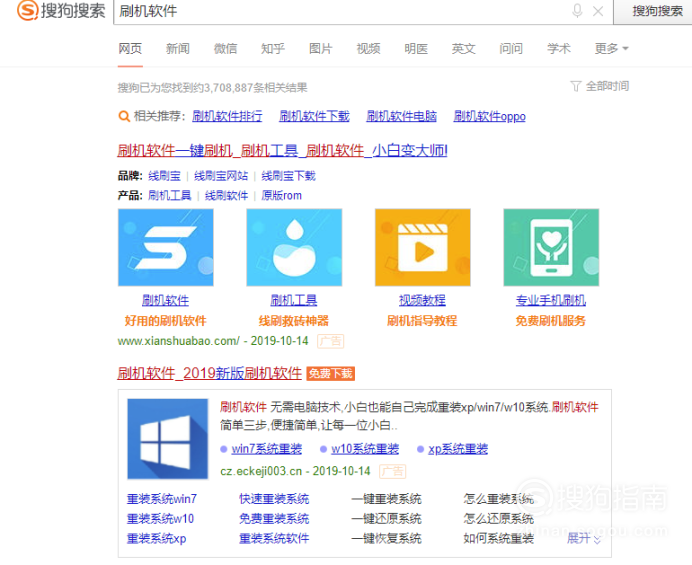Click product link 原版rom
692x565 pixels.
282,195
